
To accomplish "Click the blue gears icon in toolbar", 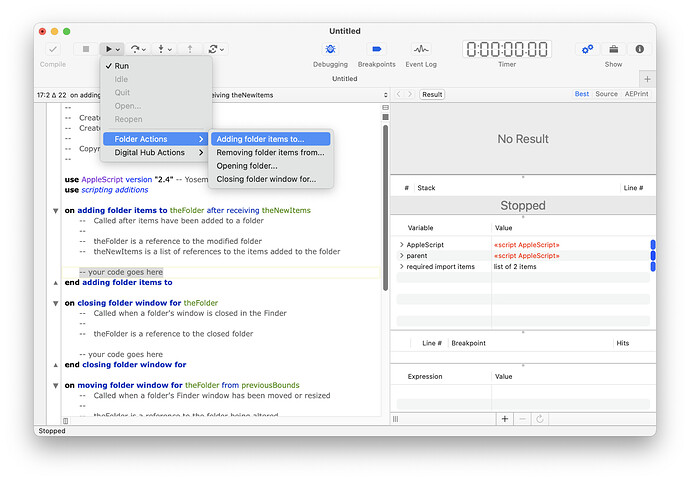I will pos(587,49).
